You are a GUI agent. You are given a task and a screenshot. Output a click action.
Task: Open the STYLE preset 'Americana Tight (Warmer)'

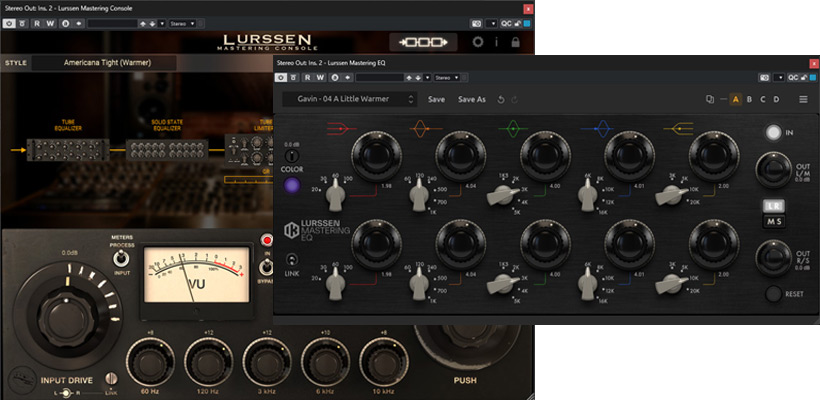104,63
